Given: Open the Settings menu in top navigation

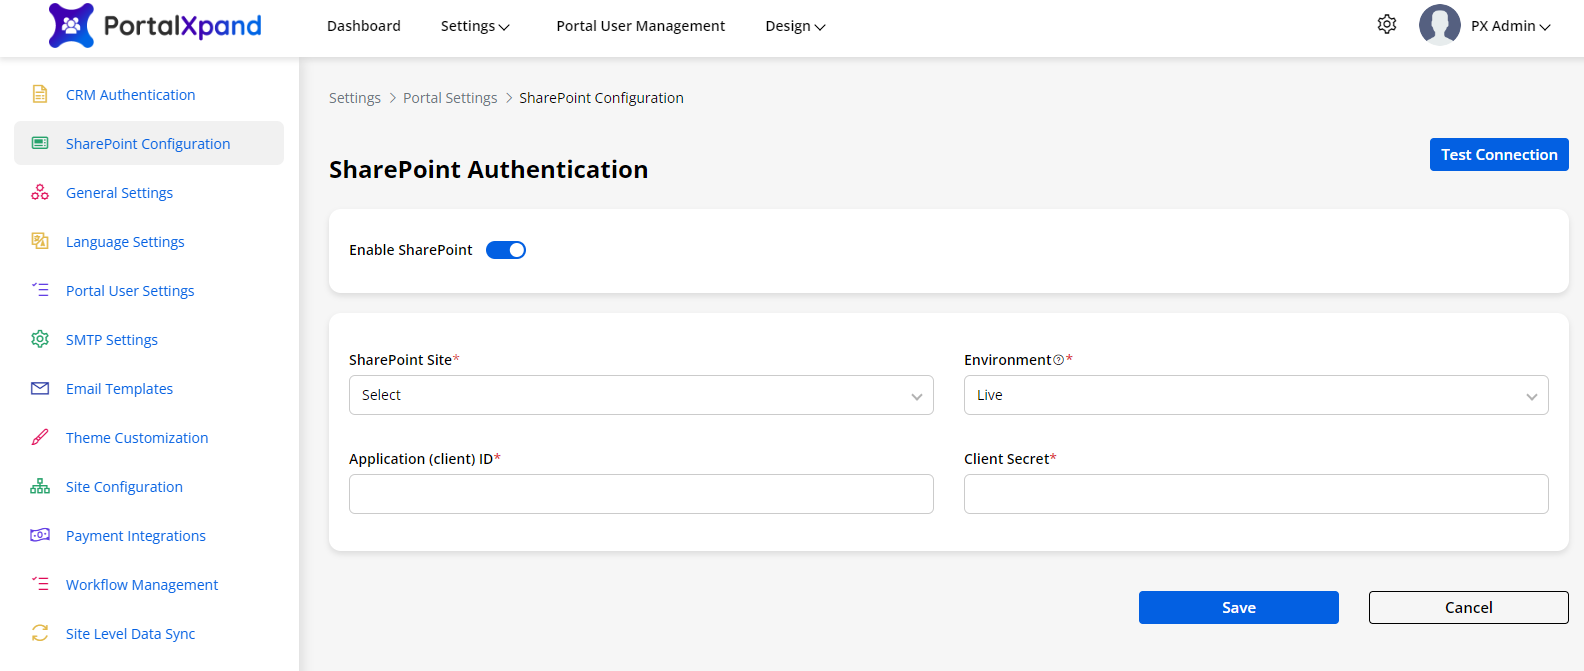Looking at the screenshot, I should [475, 26].
